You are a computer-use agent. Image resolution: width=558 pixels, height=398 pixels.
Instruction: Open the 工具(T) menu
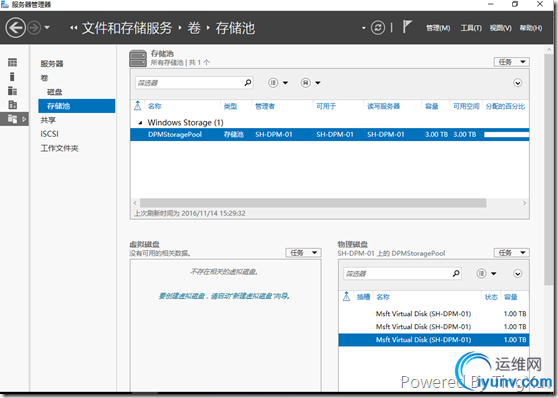click(471, 28)
